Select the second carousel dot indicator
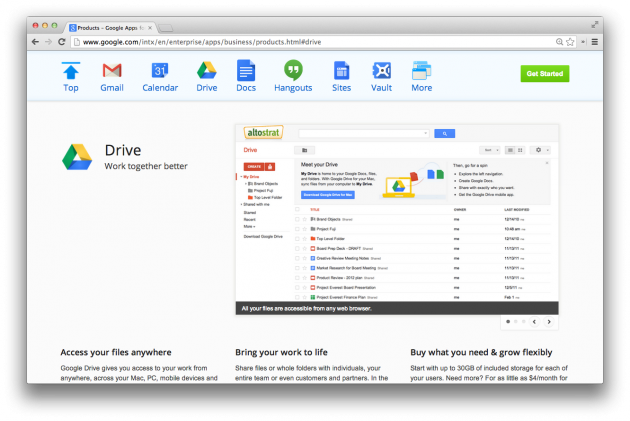This screenshot has height=421, width=630. (515, 321)
